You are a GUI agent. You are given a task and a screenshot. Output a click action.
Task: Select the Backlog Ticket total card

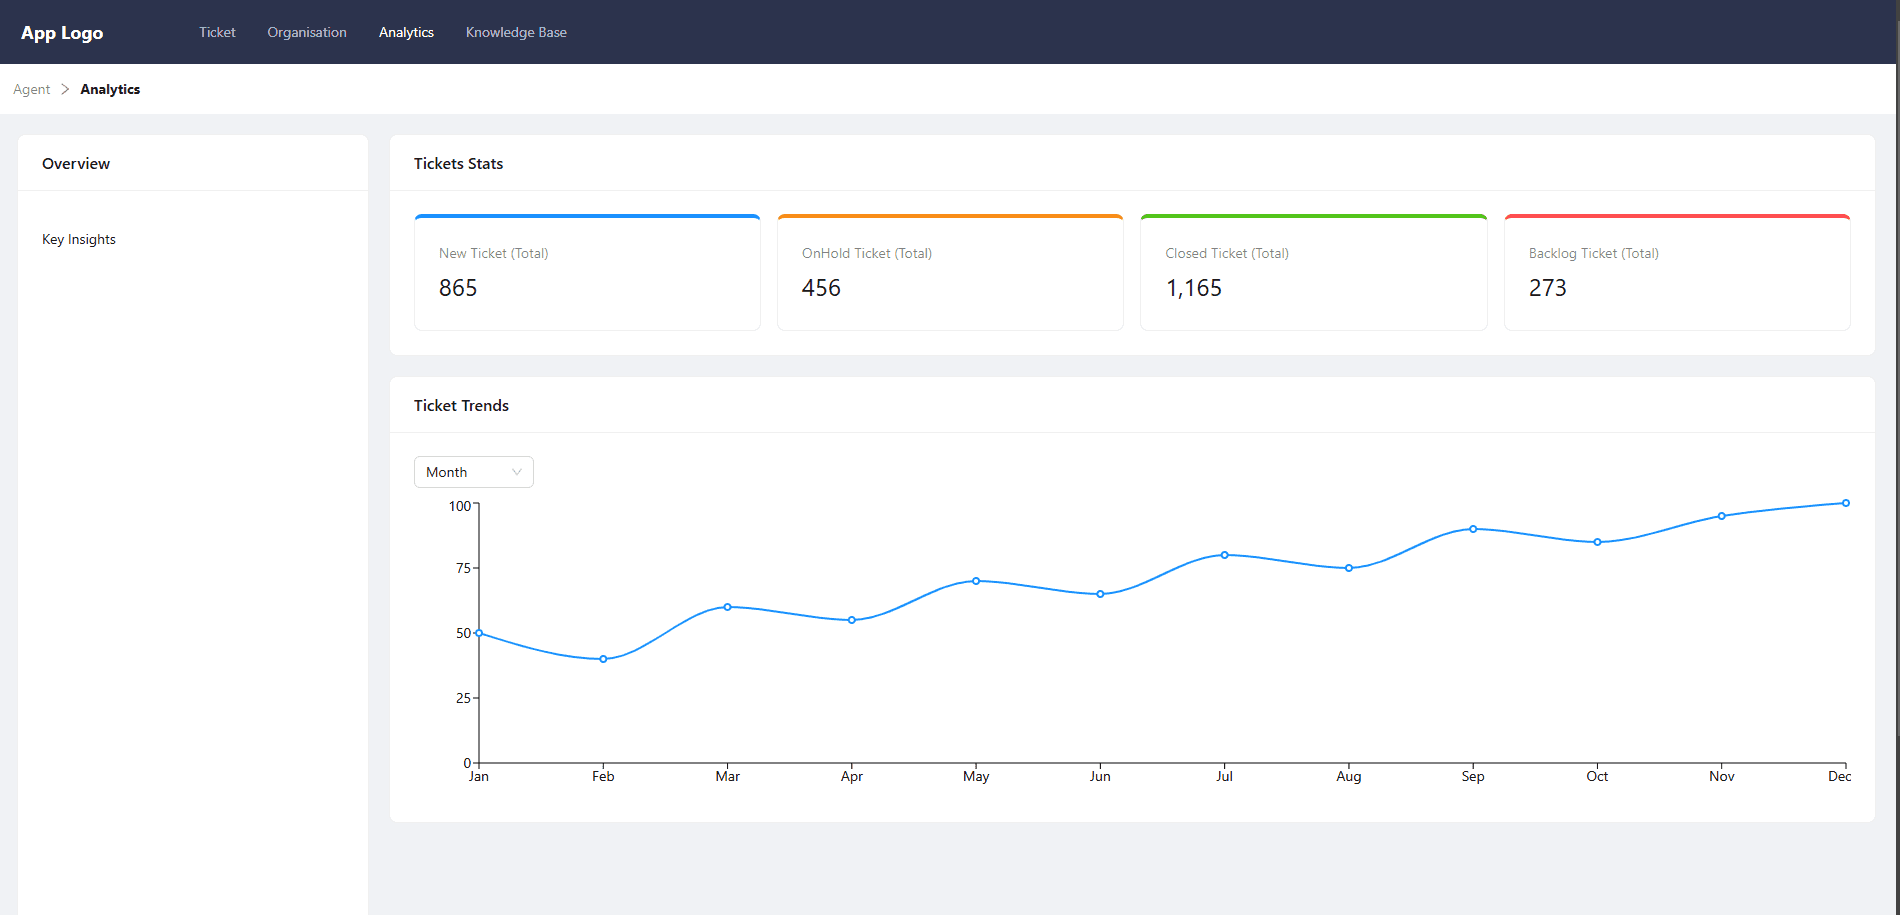pos(1677,272)
